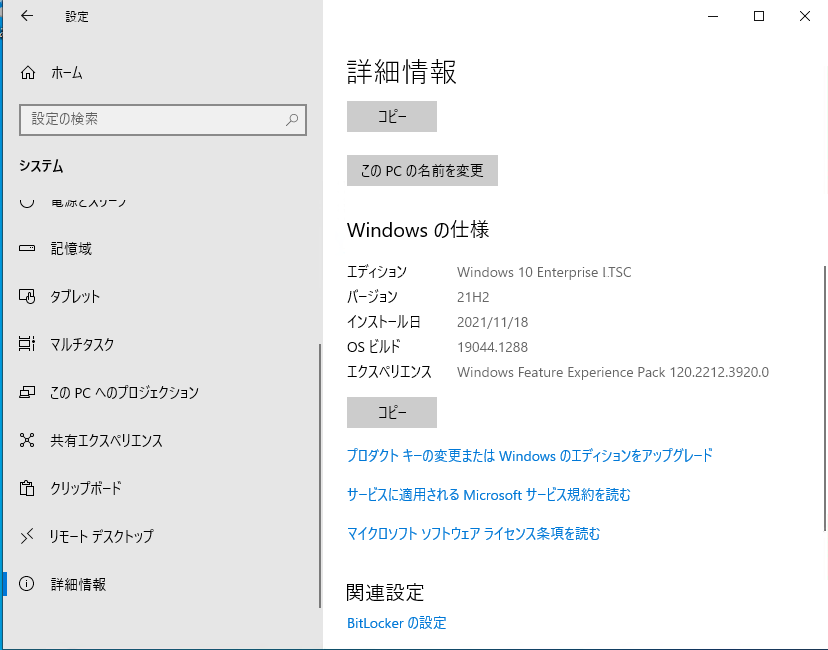The height and width of the screenshot is (650, 828).
Task: Click the upper コピー button
Action: [x=392, y=116]
